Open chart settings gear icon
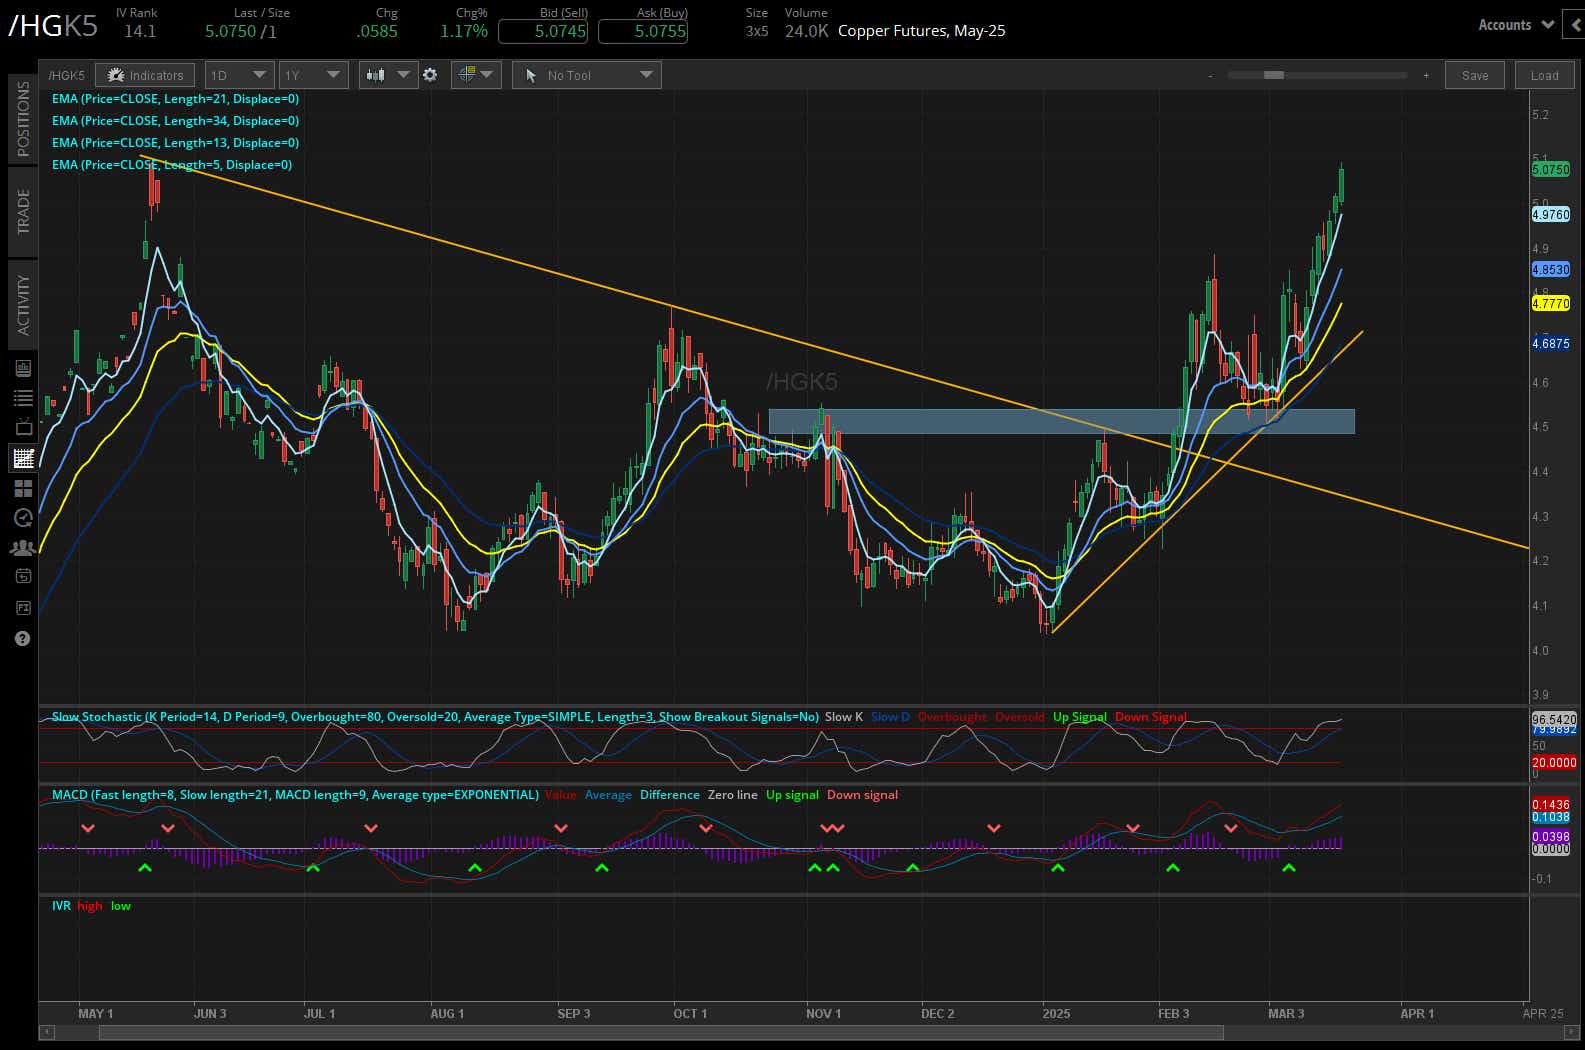 tap(430, 75)
